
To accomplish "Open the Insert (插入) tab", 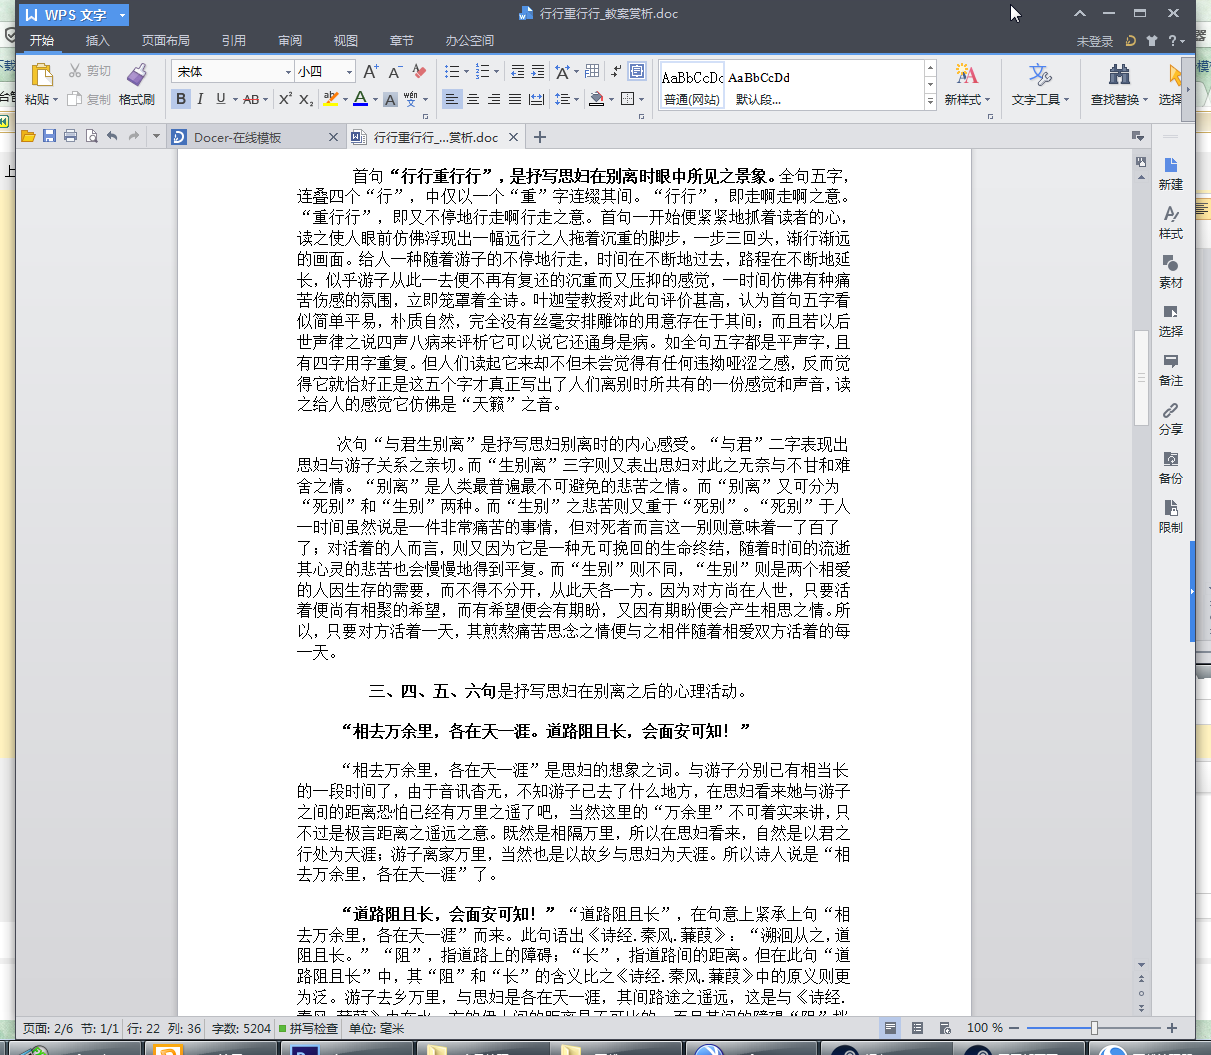I will coord(97,41).
